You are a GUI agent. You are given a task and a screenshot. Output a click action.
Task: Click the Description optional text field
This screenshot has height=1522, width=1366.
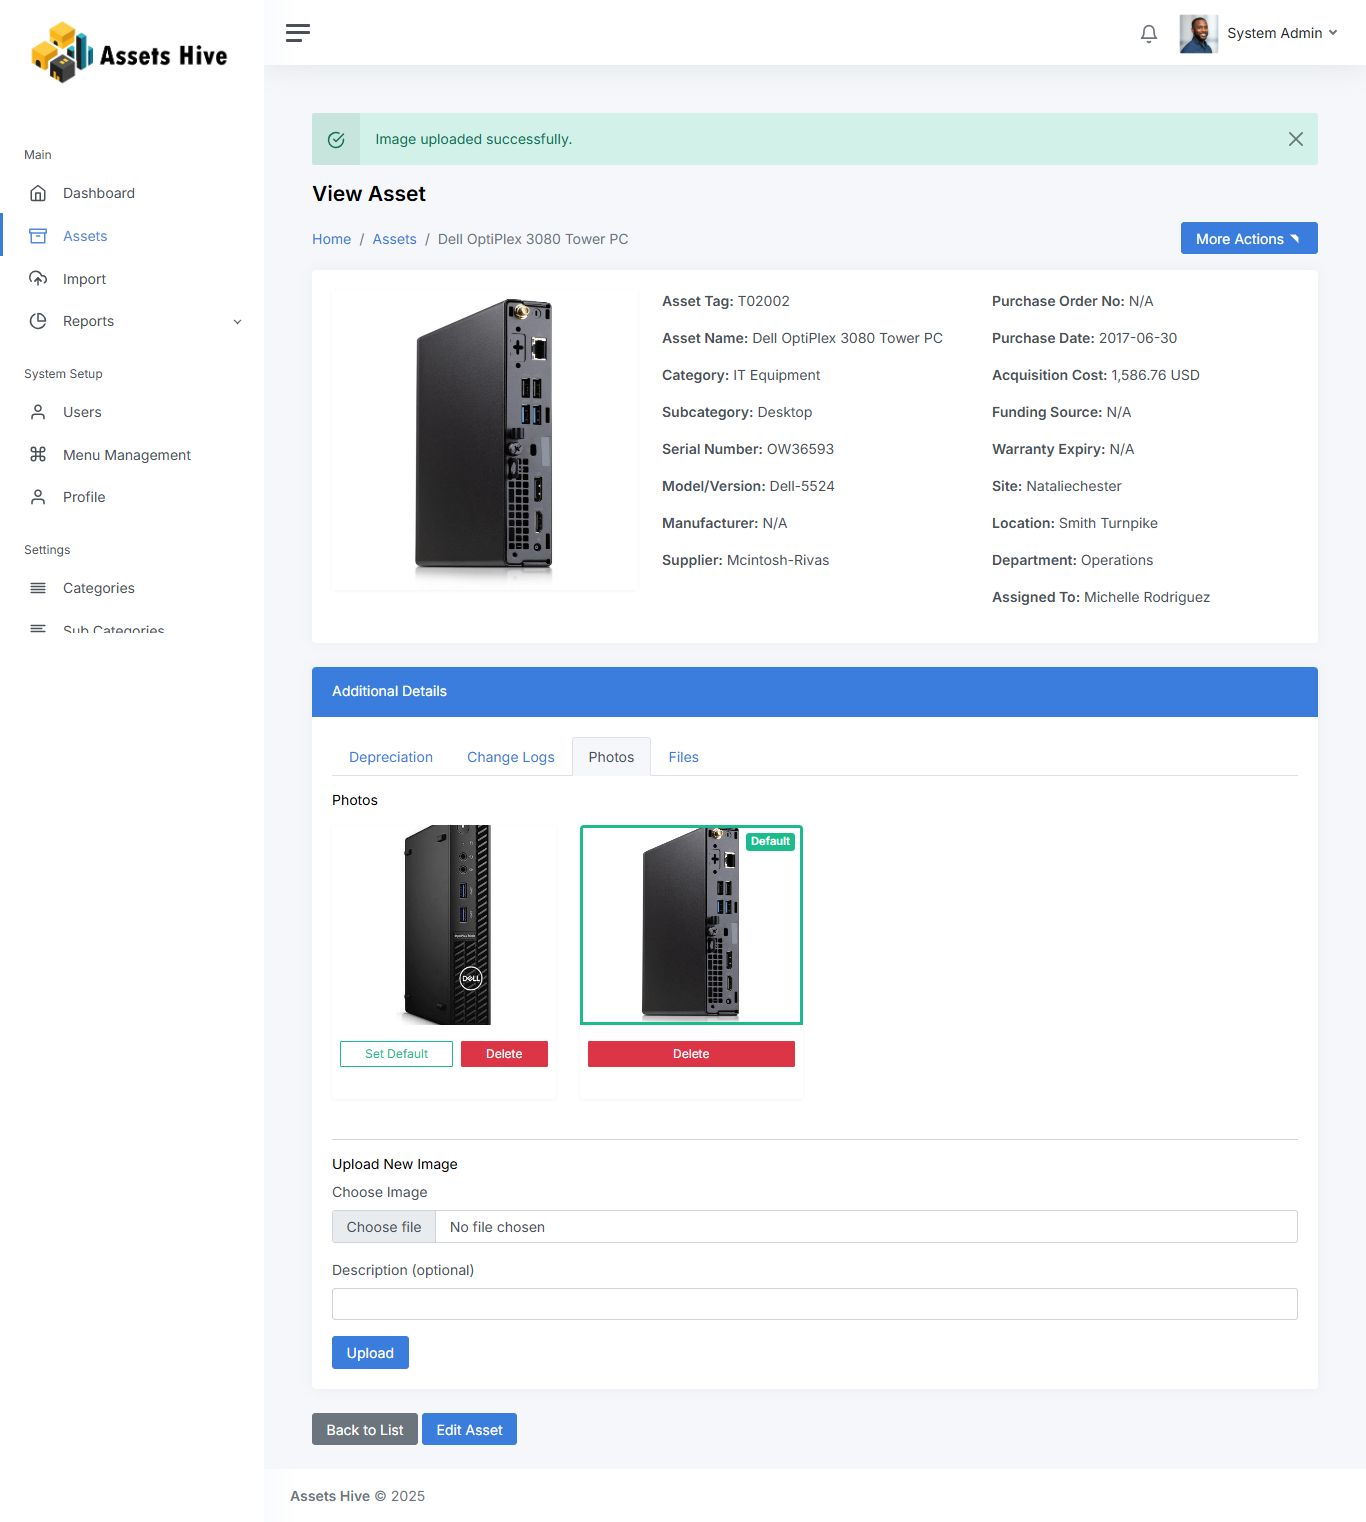[814, 1304]
